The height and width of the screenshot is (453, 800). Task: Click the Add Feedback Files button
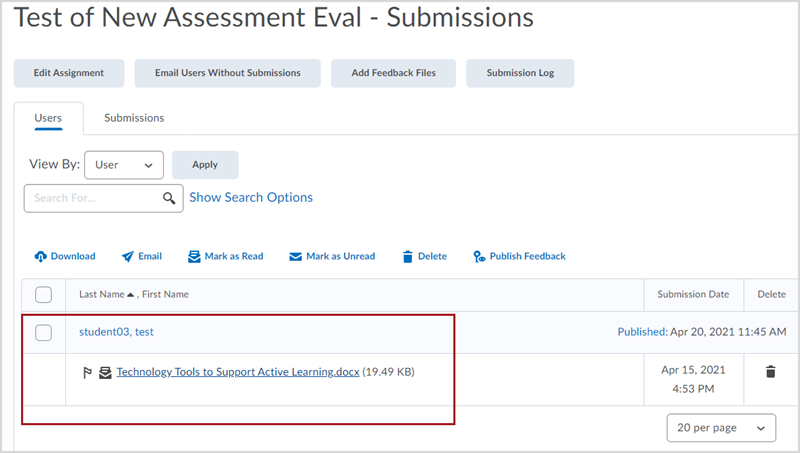(x=393, y=73)
